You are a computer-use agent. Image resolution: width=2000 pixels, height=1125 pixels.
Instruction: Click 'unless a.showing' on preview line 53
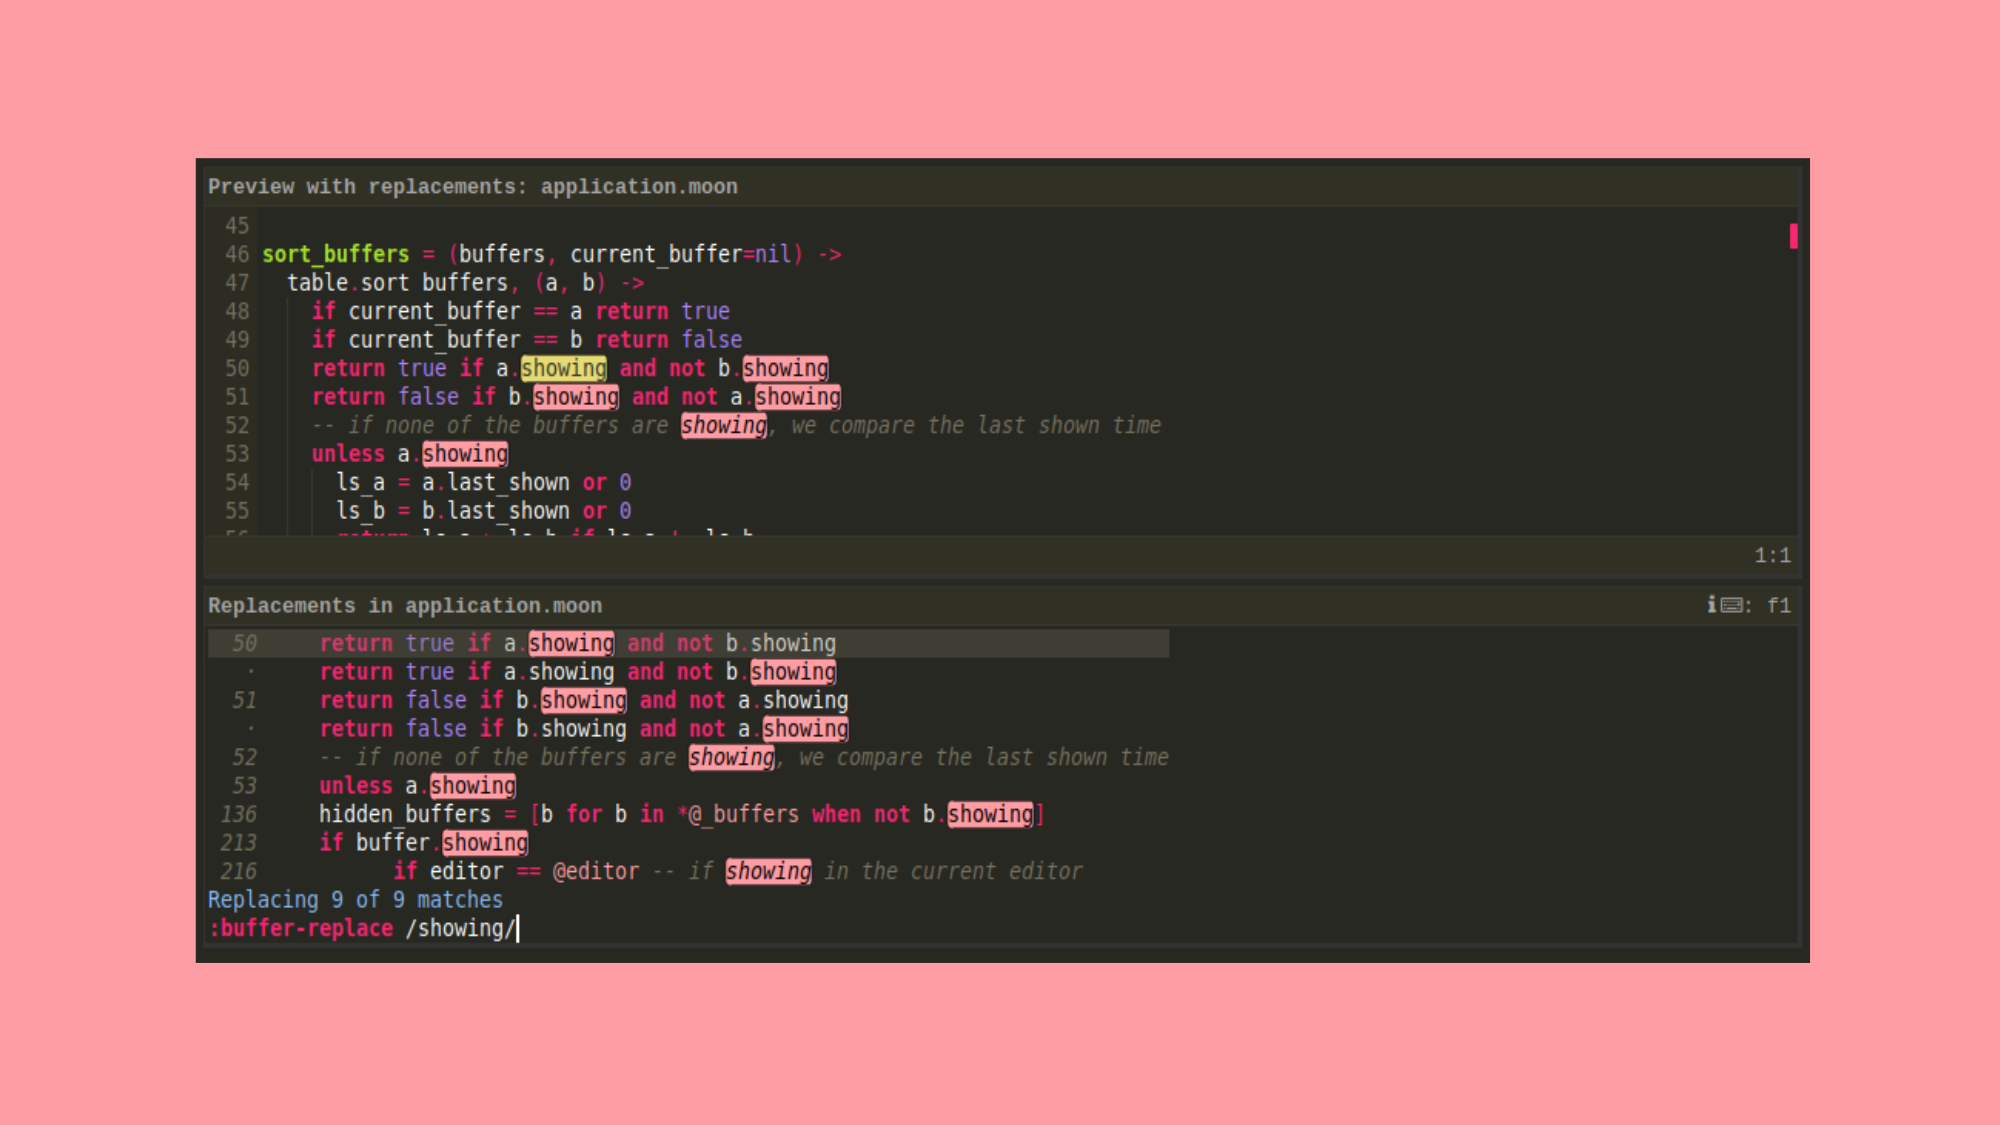click(409, 454)
